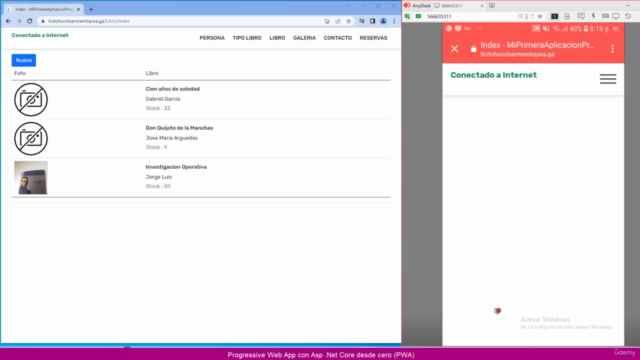Click Stock : 20 text

click(158, 186)
